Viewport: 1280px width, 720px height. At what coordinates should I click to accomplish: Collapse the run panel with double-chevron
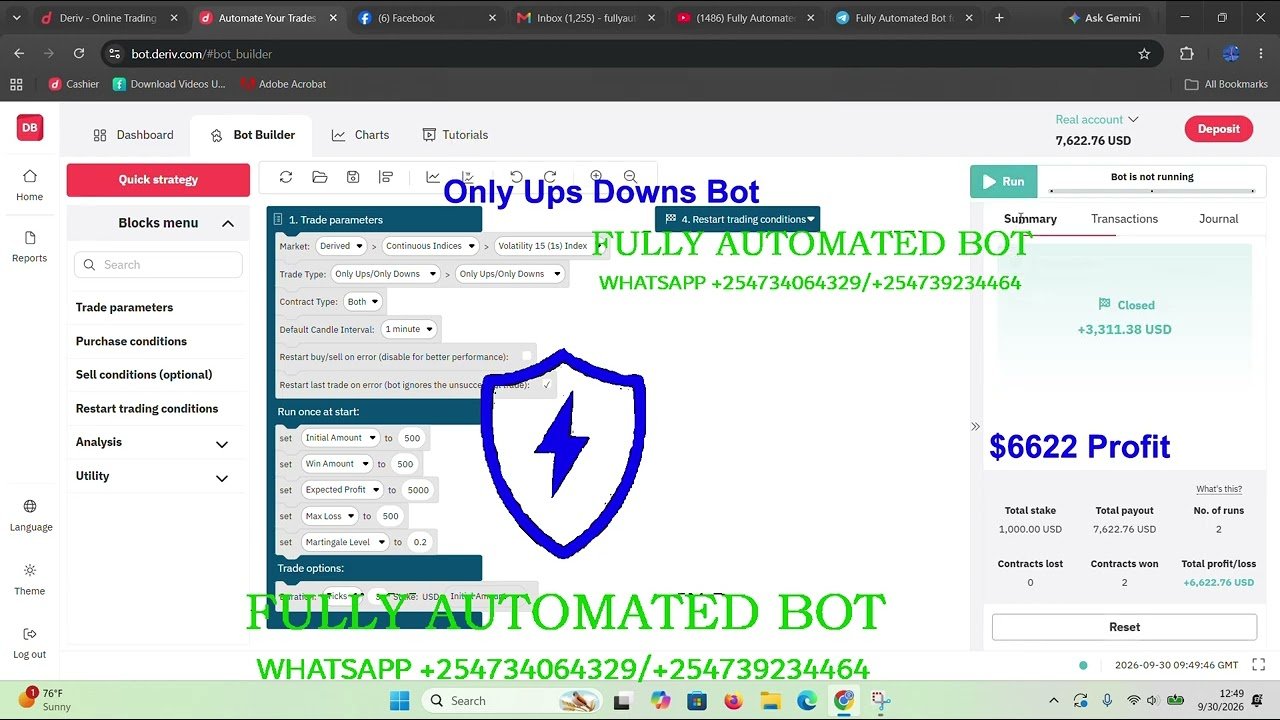[975, 426]
